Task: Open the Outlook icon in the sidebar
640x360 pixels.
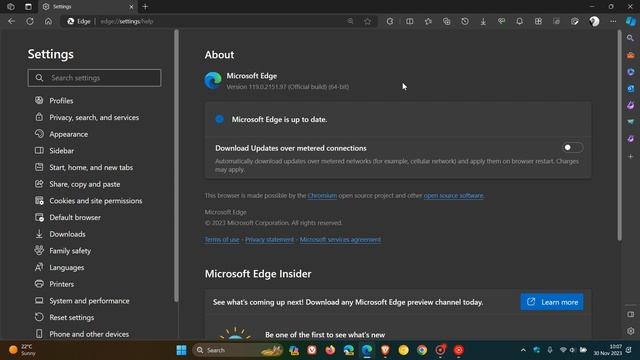Action: (x=631, y=88)
